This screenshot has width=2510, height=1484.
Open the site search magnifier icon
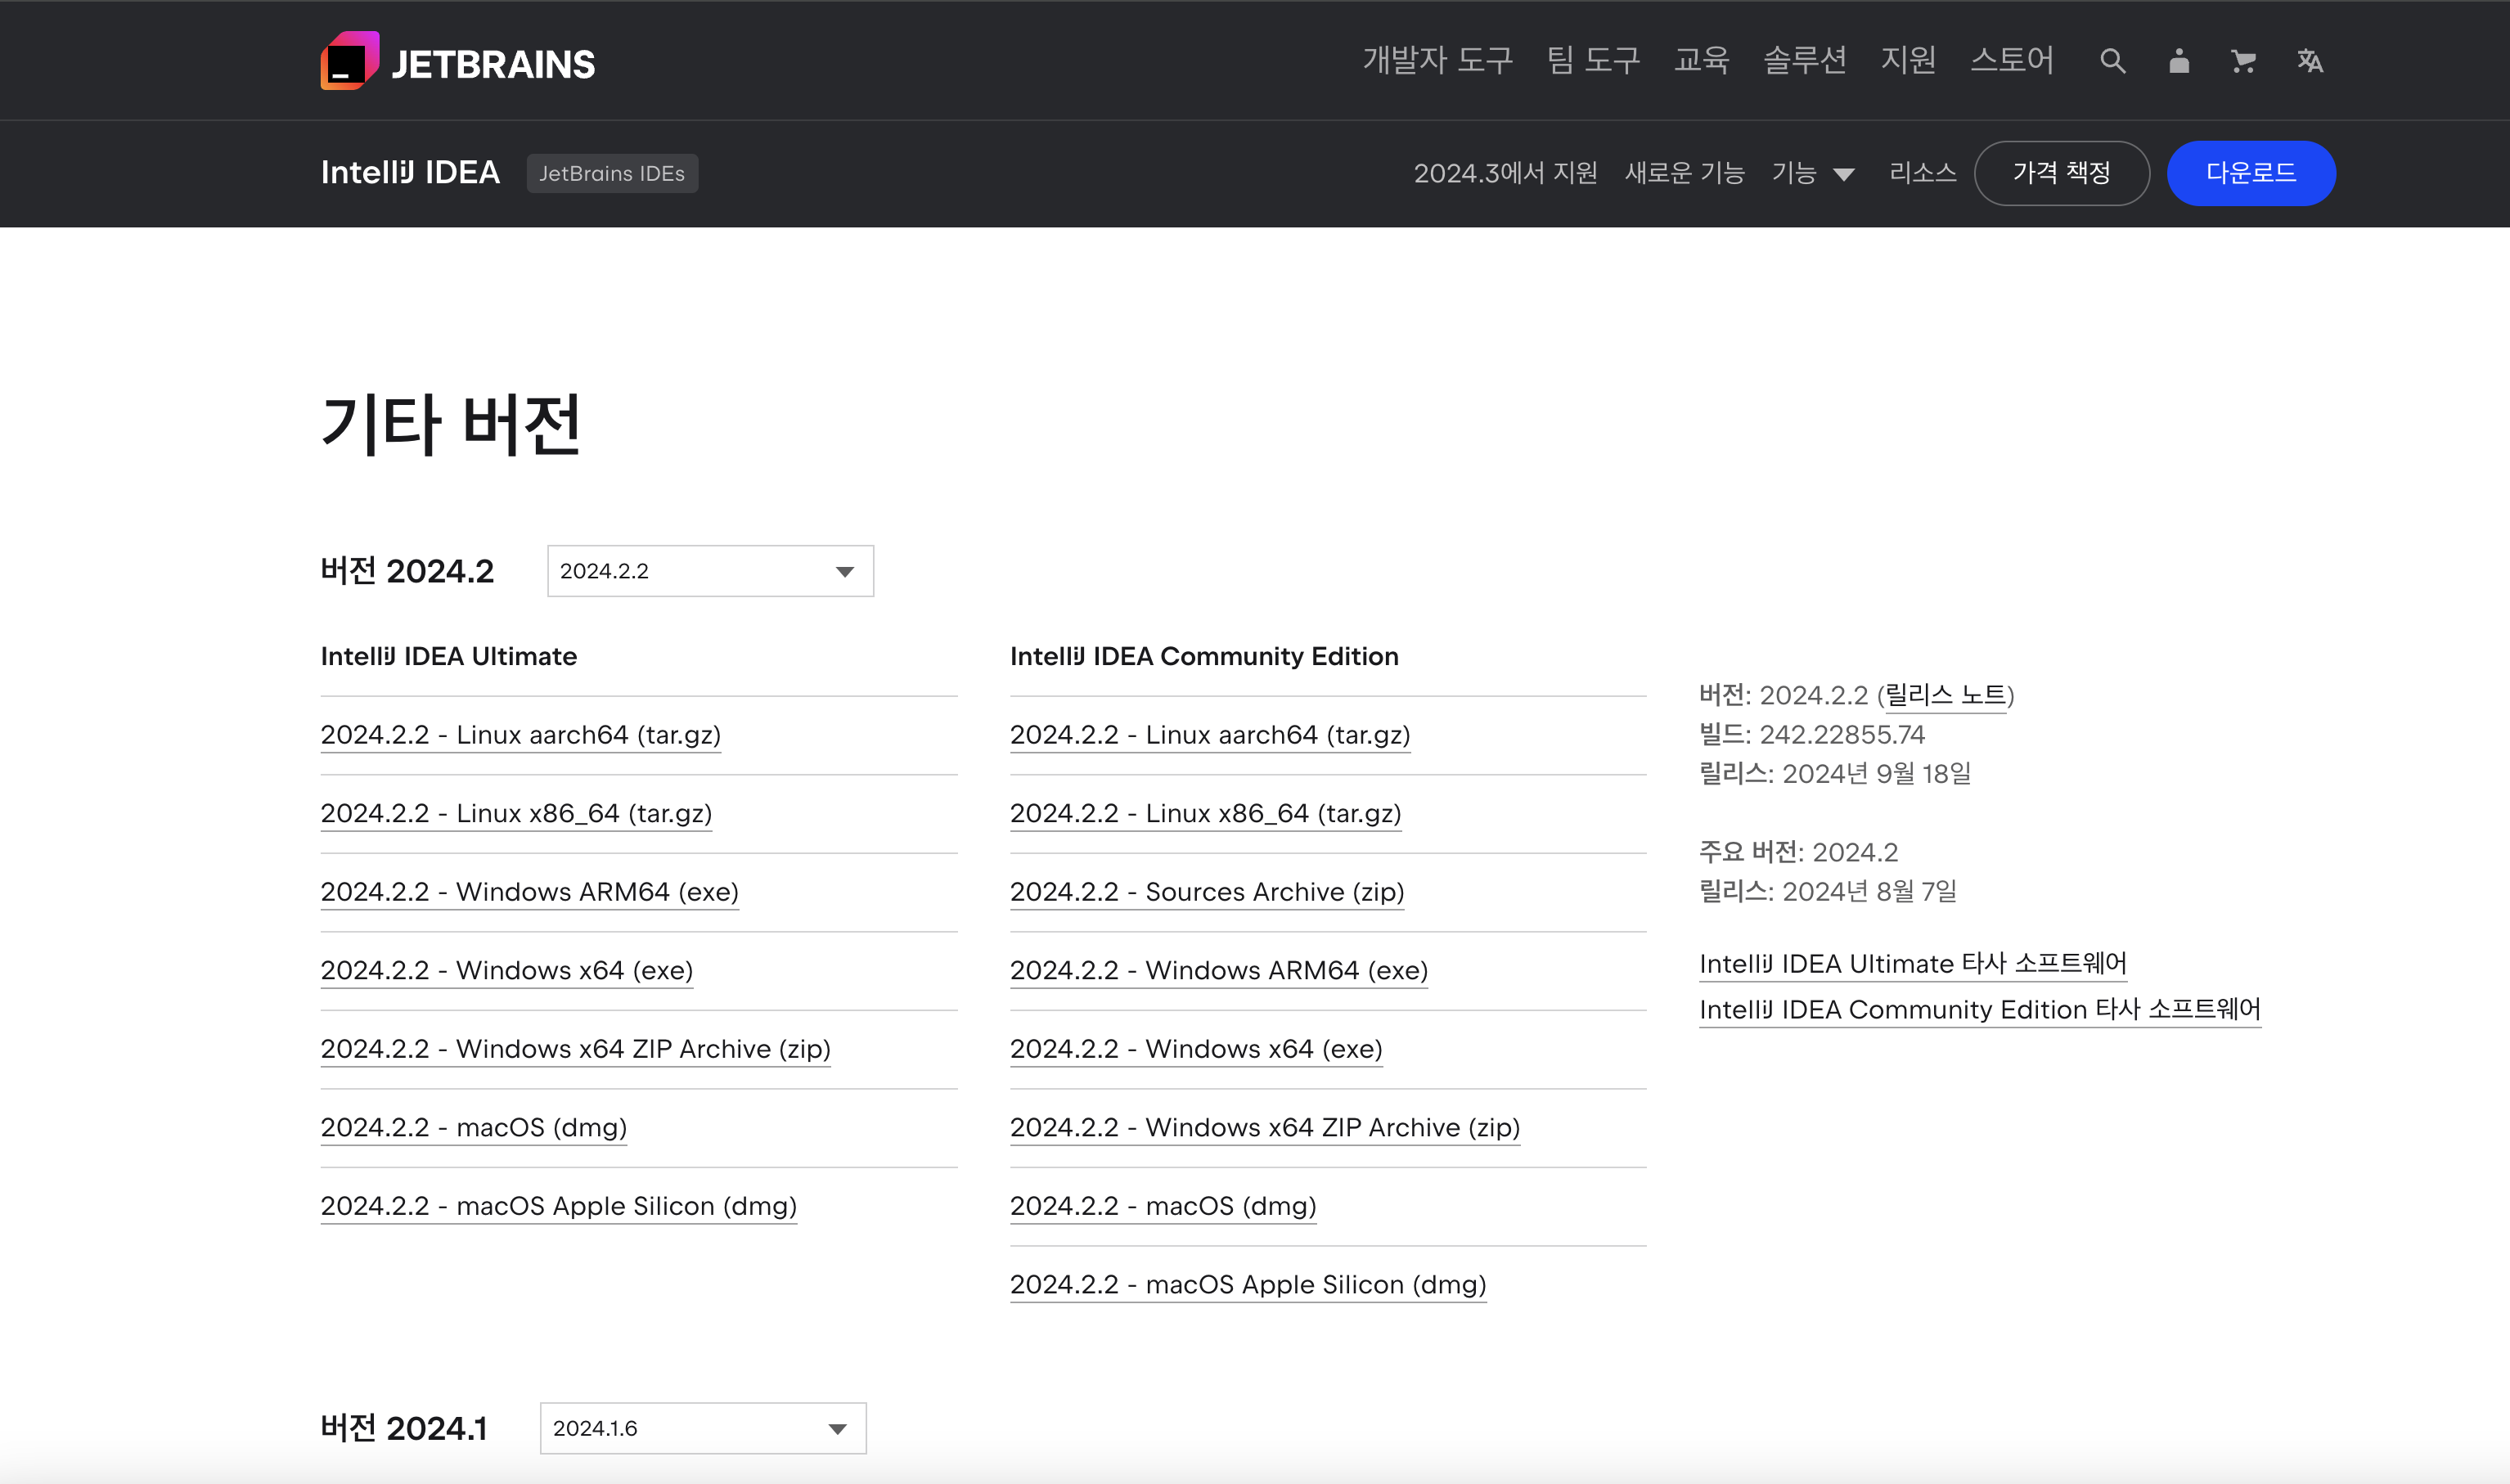(2111, 61)
